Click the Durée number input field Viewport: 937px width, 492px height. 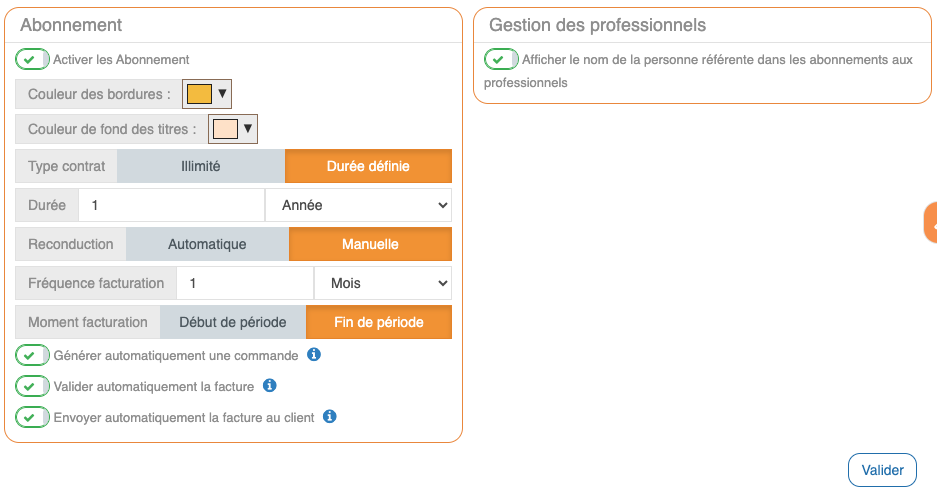(171, 205)
